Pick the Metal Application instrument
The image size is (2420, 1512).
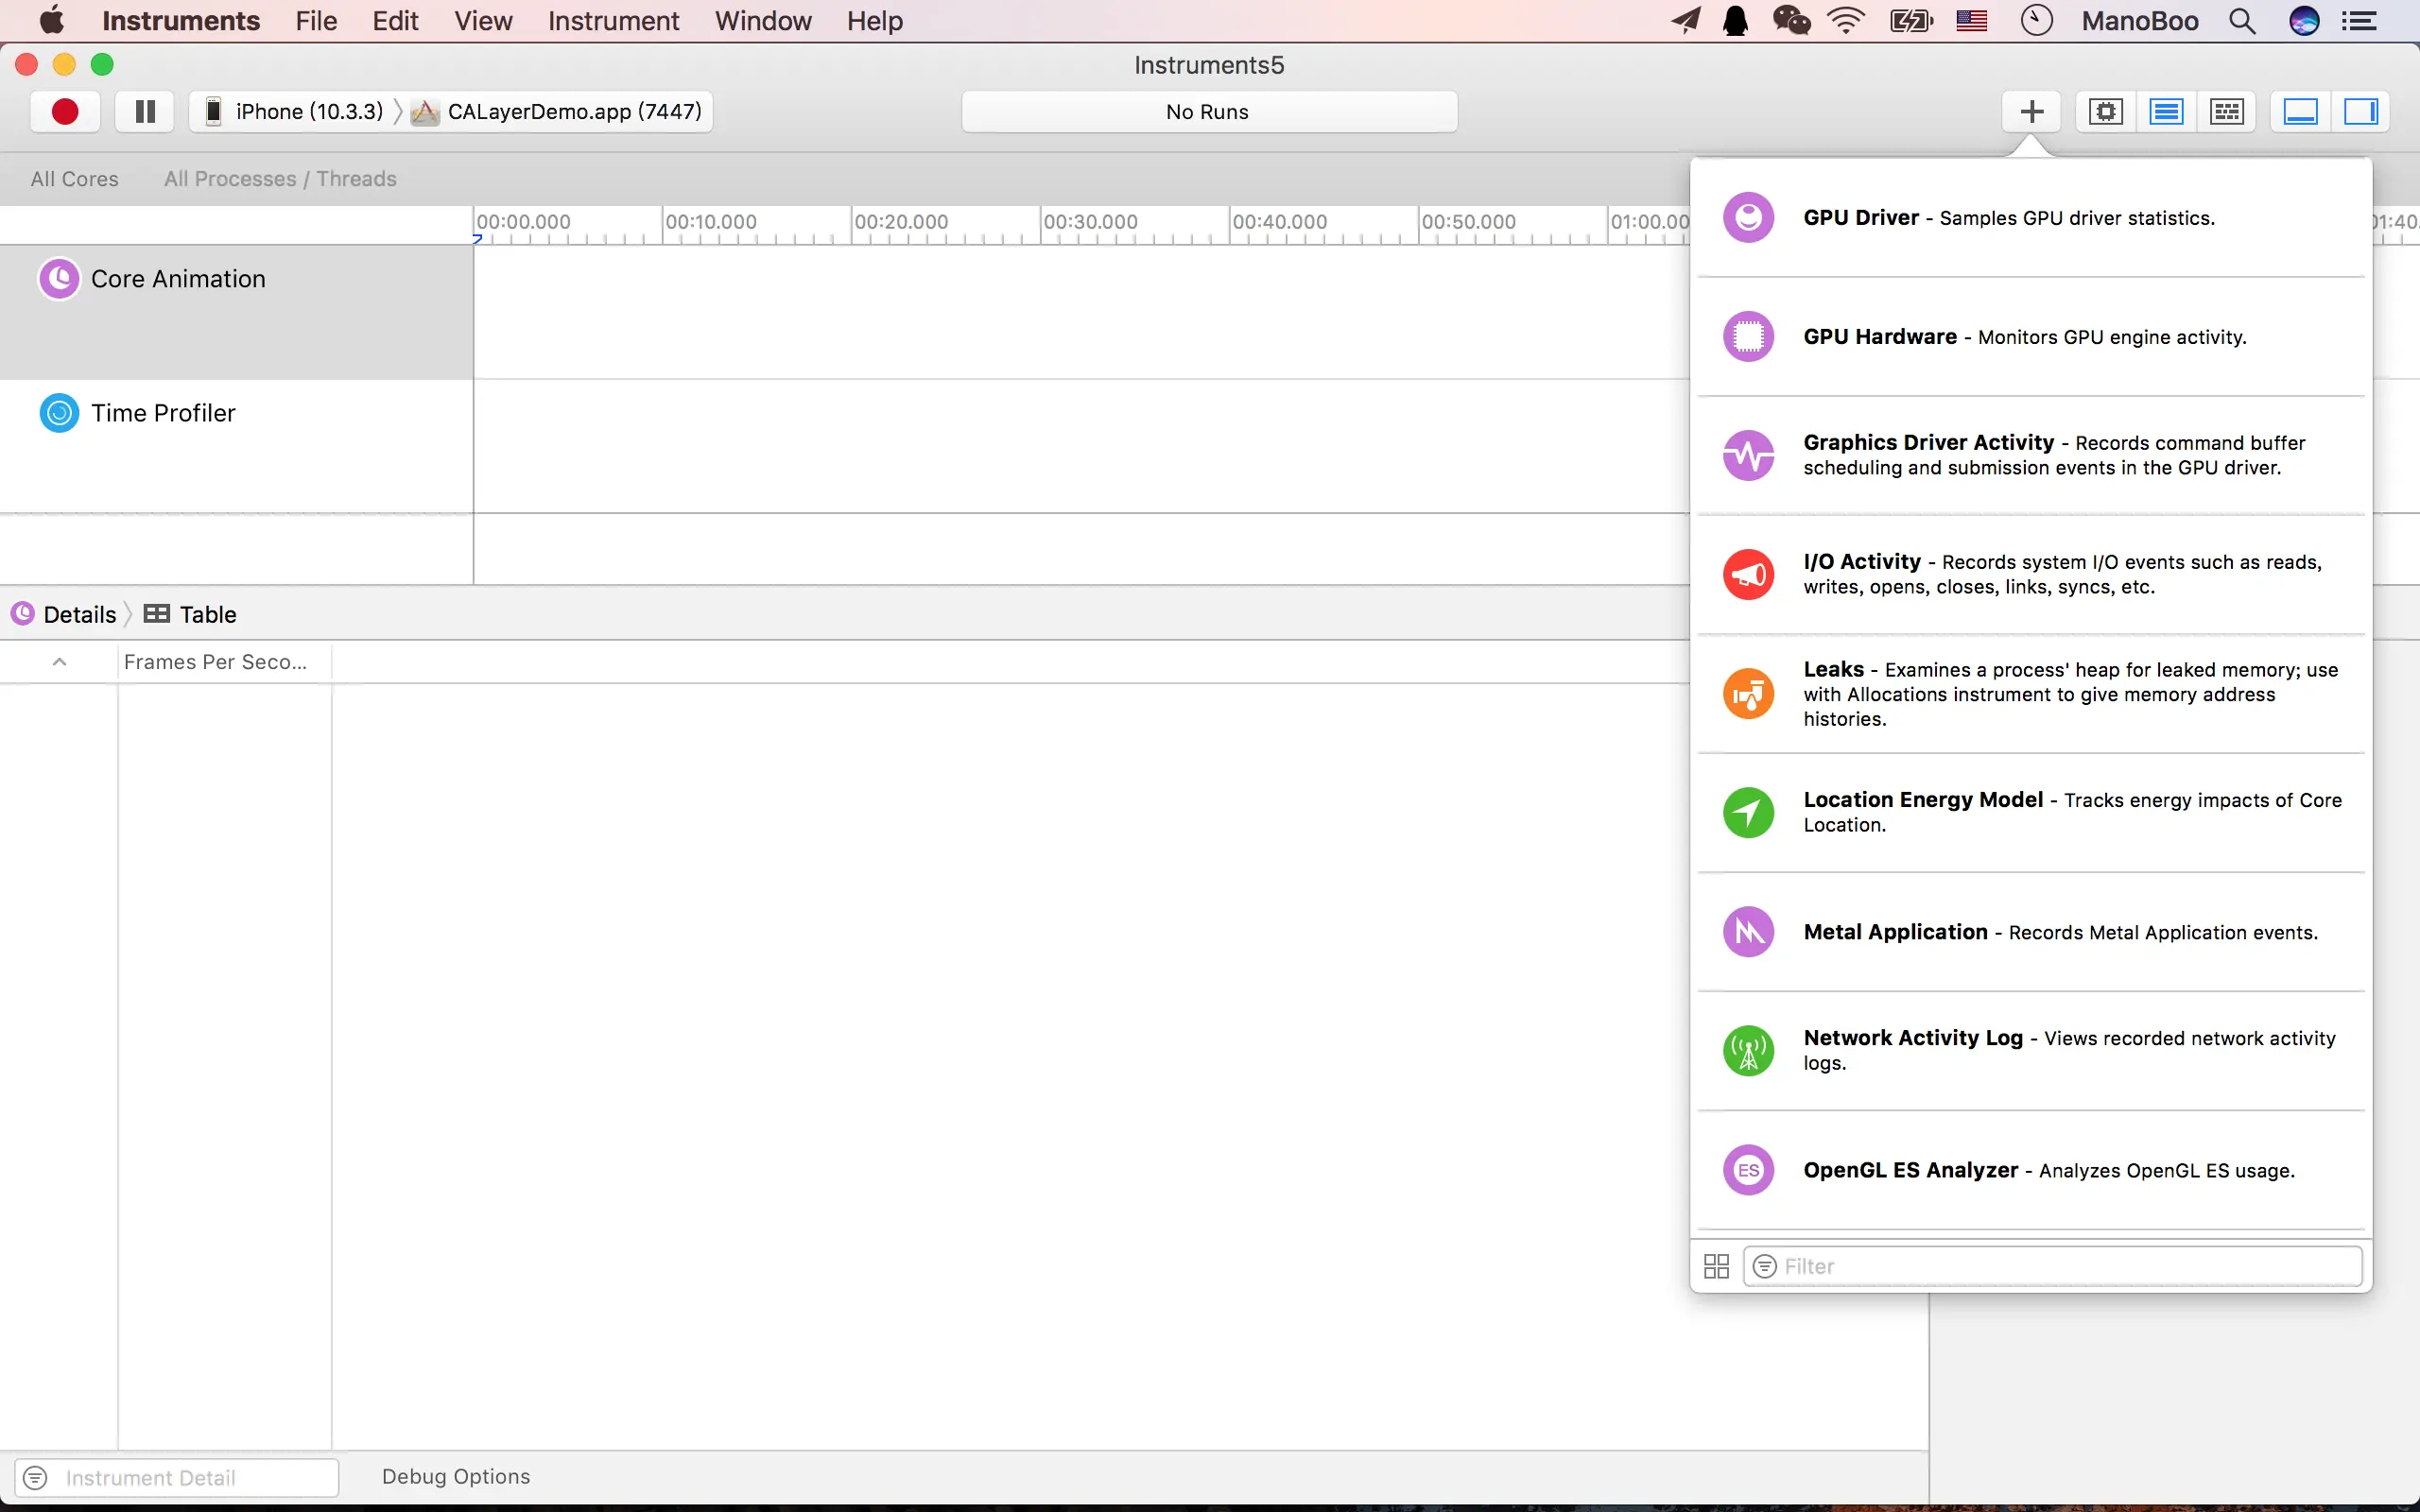click(x=1895, y=932)
